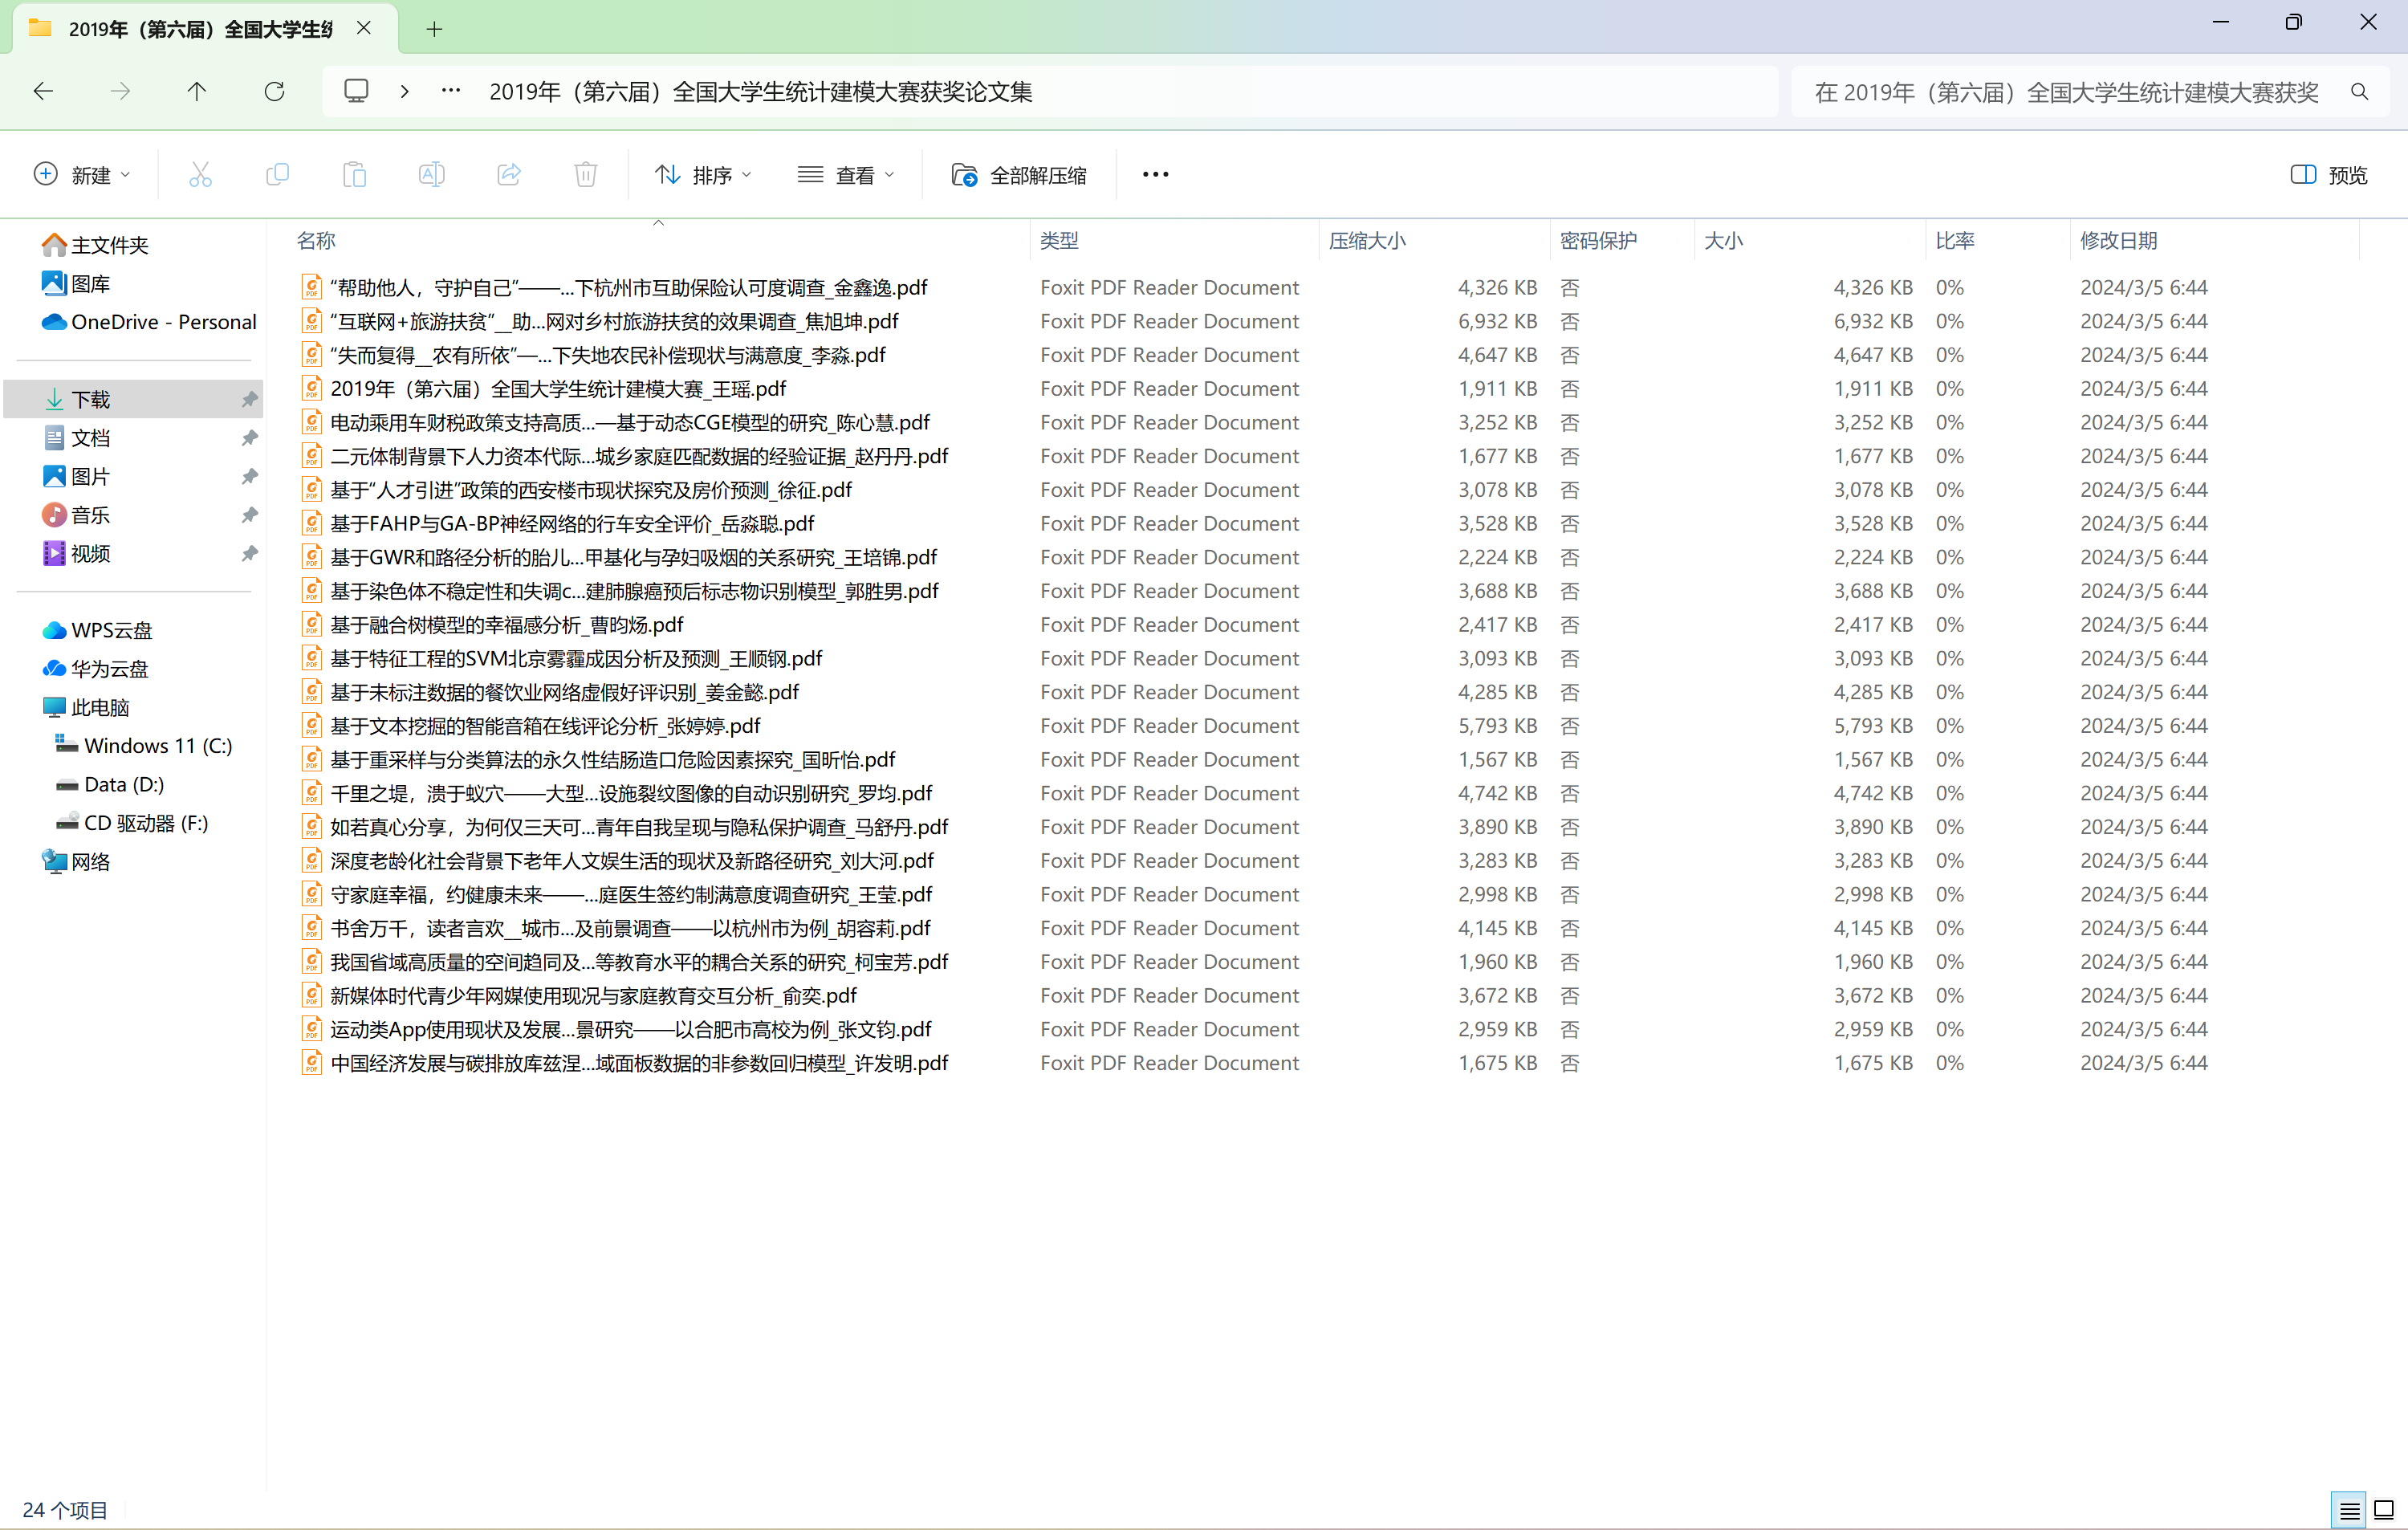Switch to large icons view in status bar
2408x1530 pixels.
click(2384, 1510)
